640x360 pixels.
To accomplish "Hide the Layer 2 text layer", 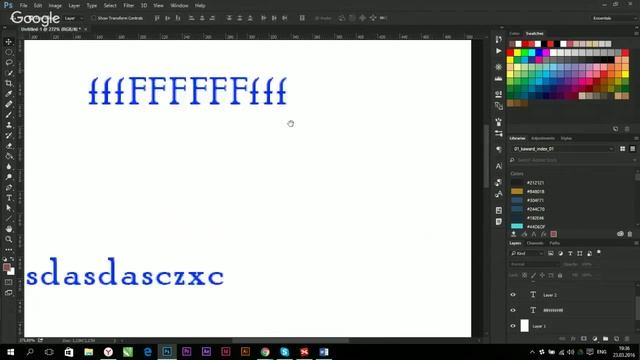I will 513,295.
